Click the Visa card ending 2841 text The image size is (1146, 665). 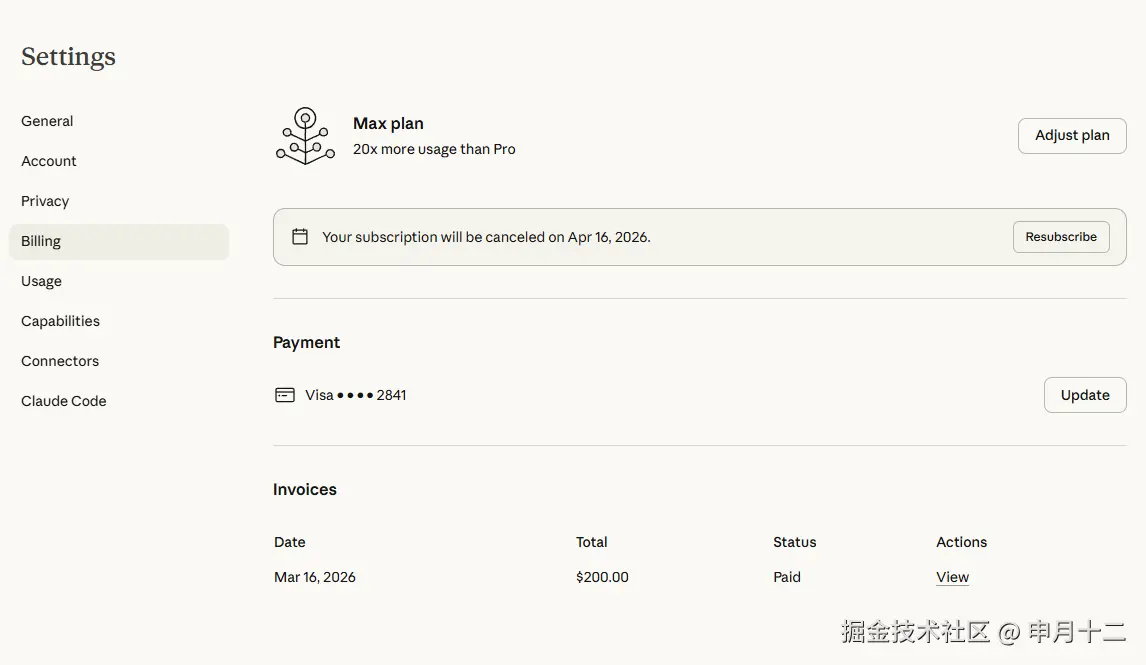click(356, 395)
